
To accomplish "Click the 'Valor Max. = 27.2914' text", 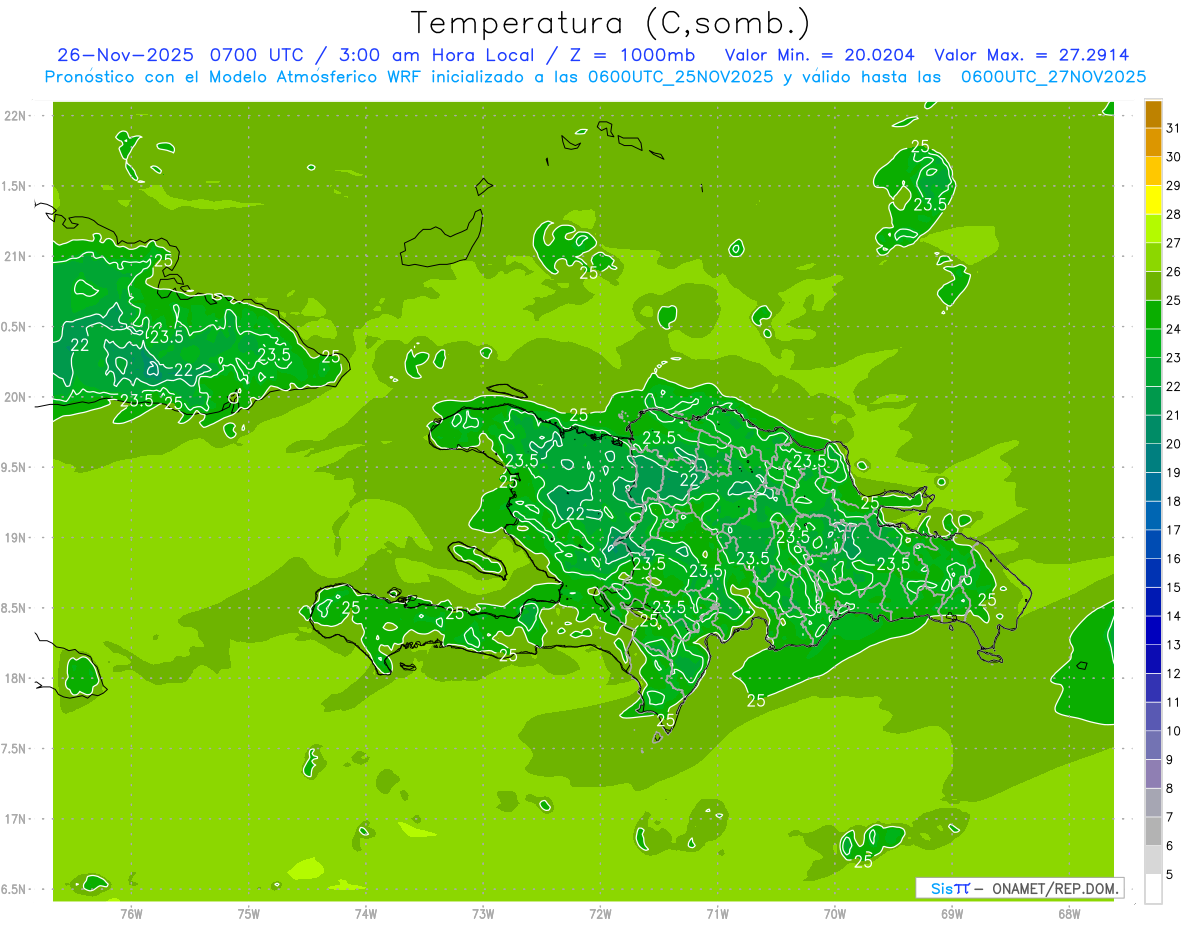I will (x=1032, y=55).
